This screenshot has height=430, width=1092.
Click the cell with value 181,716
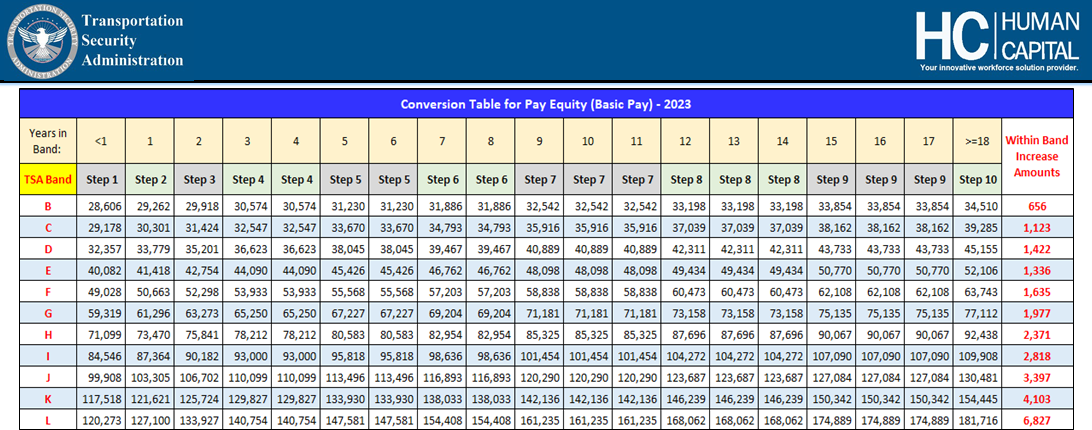click(977, 420)
